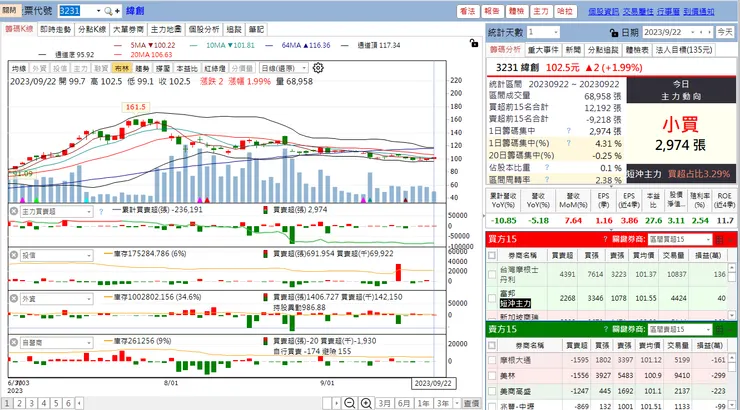Toggle the padlock icon beside 日期

pos(614,33)
